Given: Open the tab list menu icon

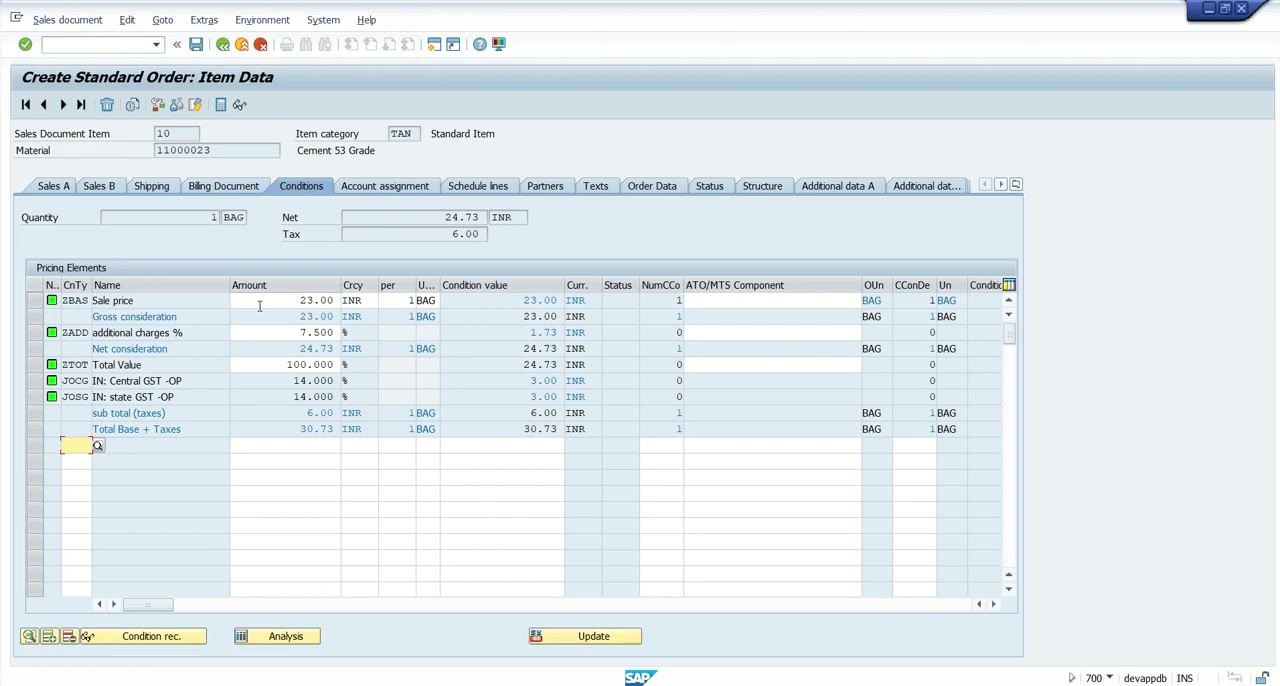Looking at the screenshot, I should click(1016, 185).
